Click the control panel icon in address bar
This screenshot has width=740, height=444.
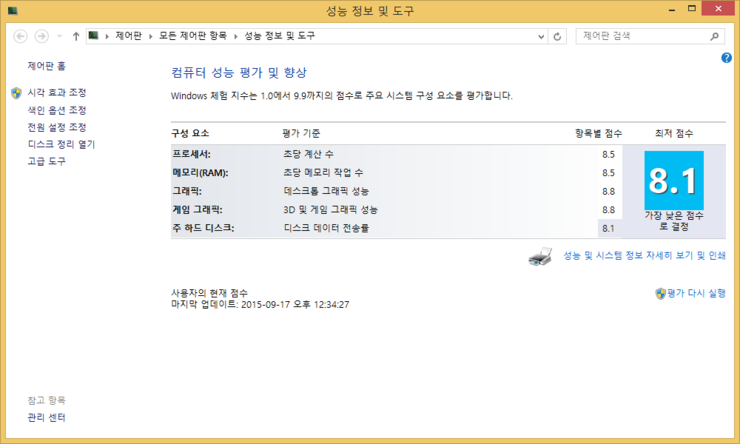93,35
